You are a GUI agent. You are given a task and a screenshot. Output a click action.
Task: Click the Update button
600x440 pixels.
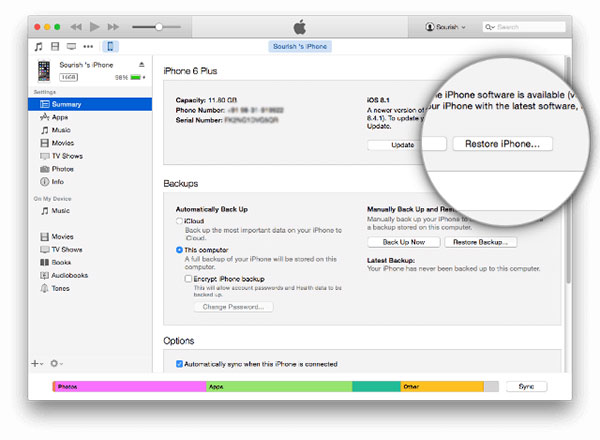403,145
